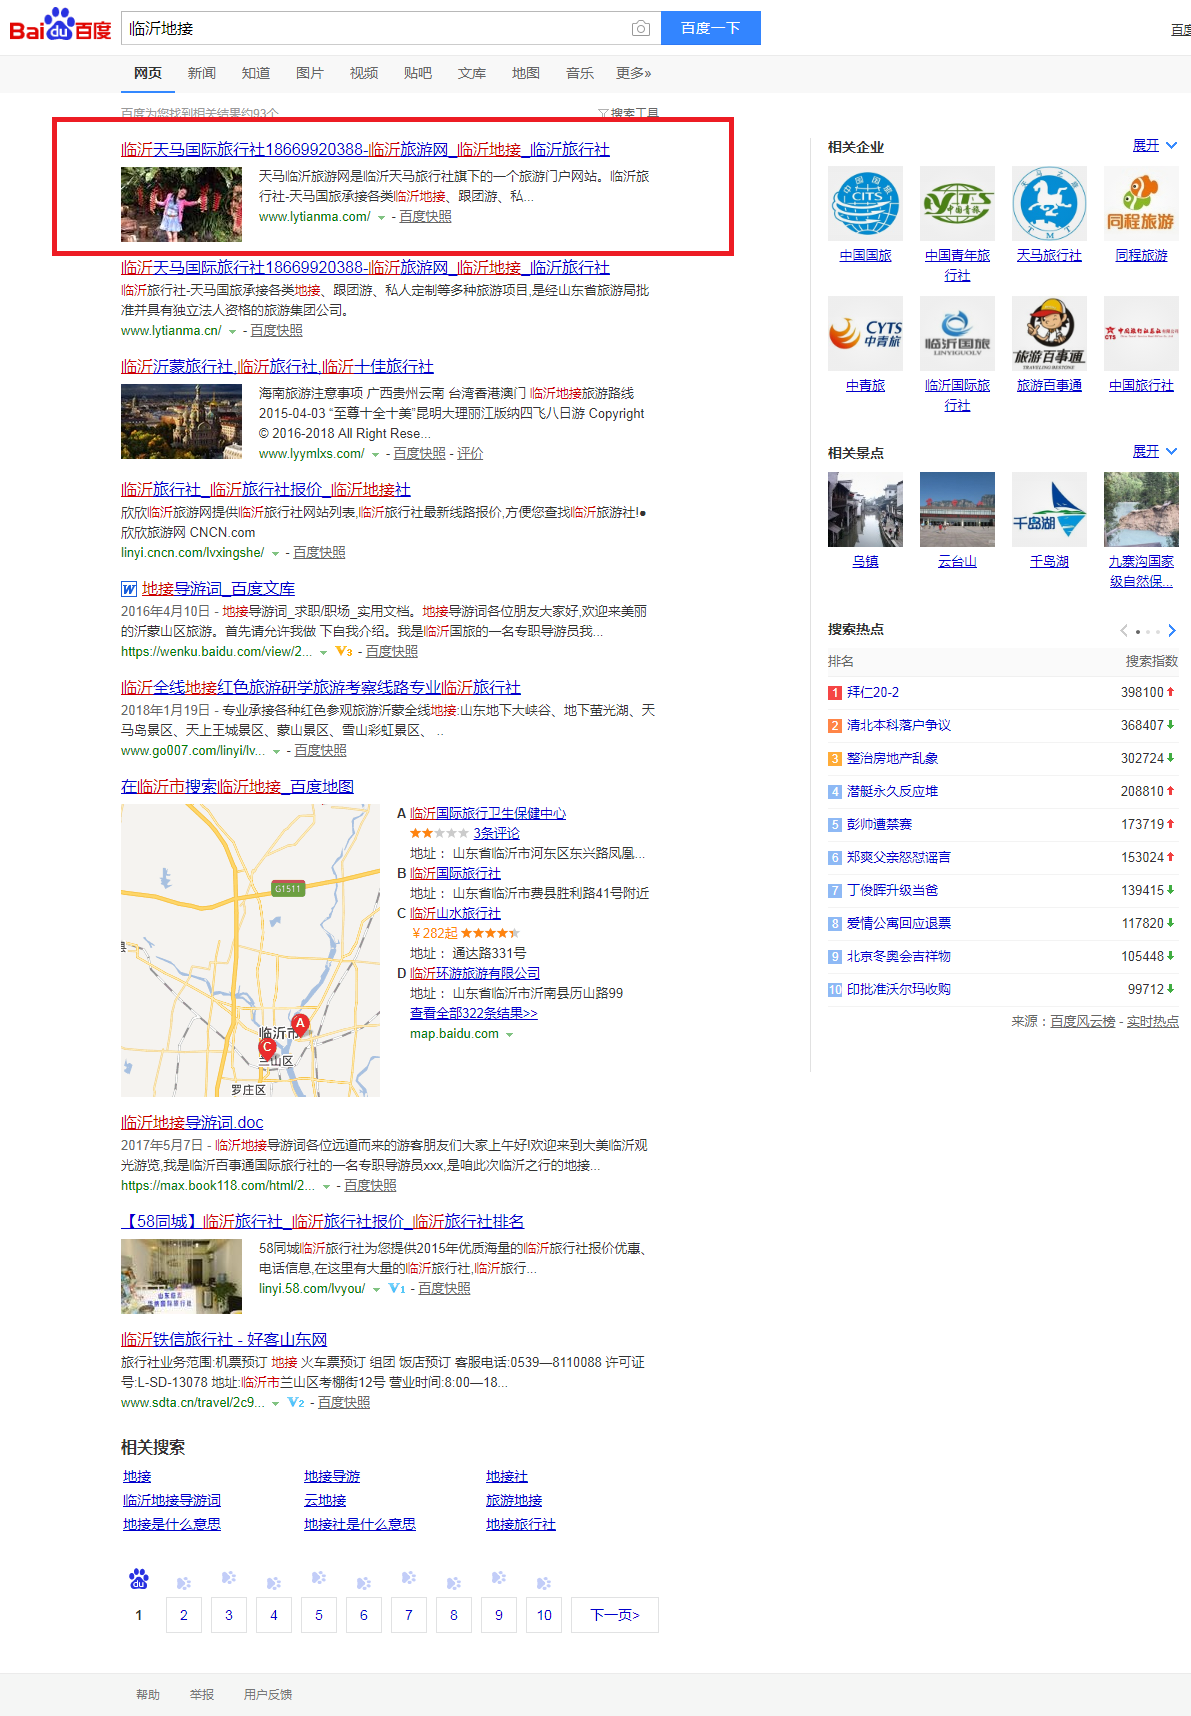Go to results page 10
Image resolution: width=1191 pixels, height=1716 pixels.
(544, 1615)
